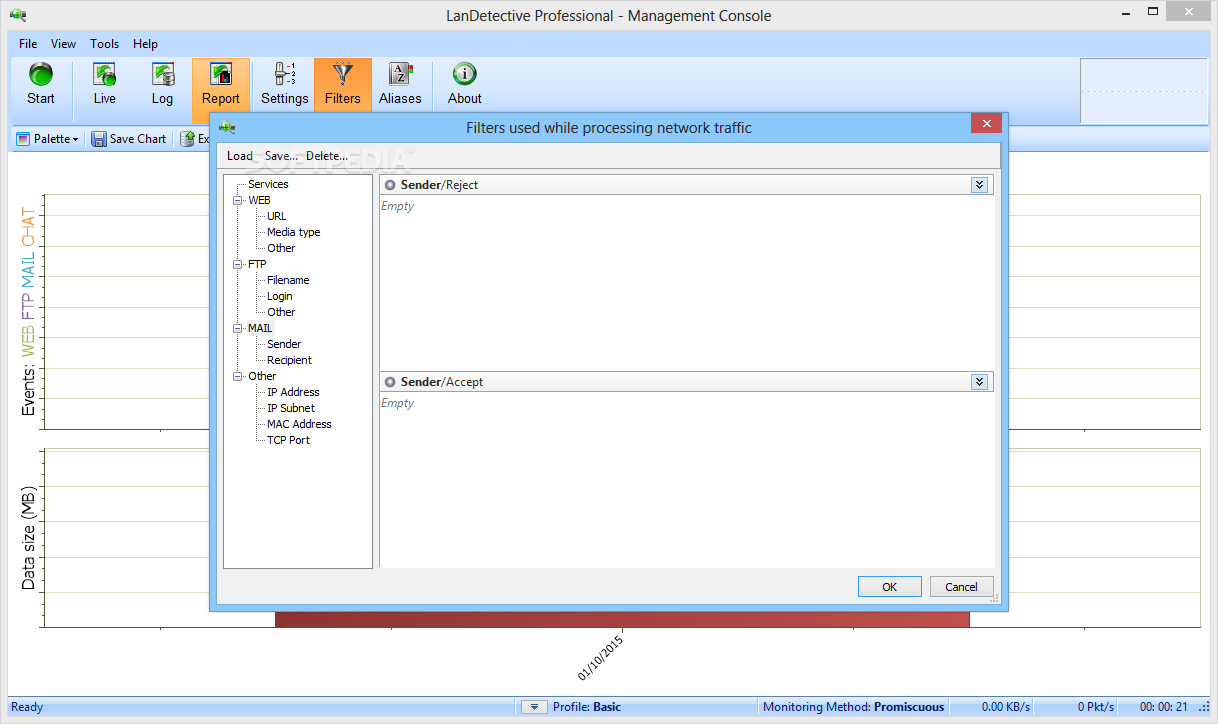Click the Sender/Accept empty list area
Image resolution: width=1218 pixels, height=724 pixels.
pyautogui.click(x=687, y=479)
